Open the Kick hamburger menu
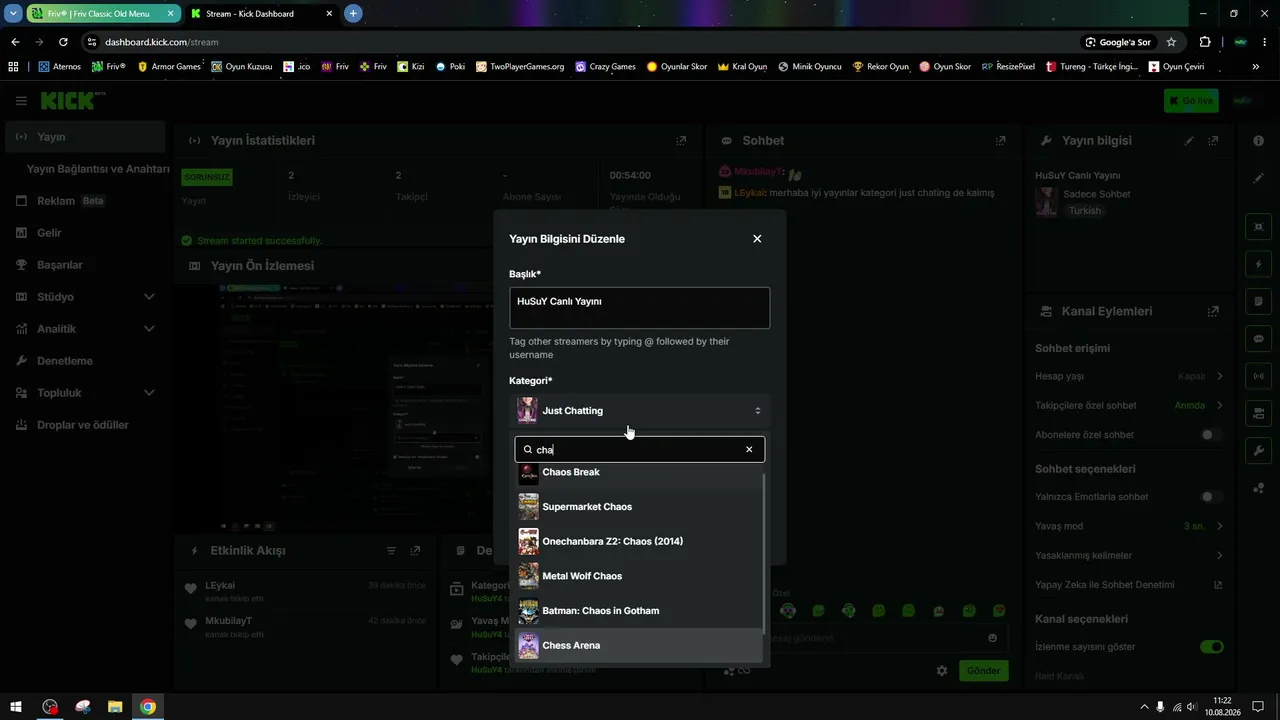 (21, 101)
